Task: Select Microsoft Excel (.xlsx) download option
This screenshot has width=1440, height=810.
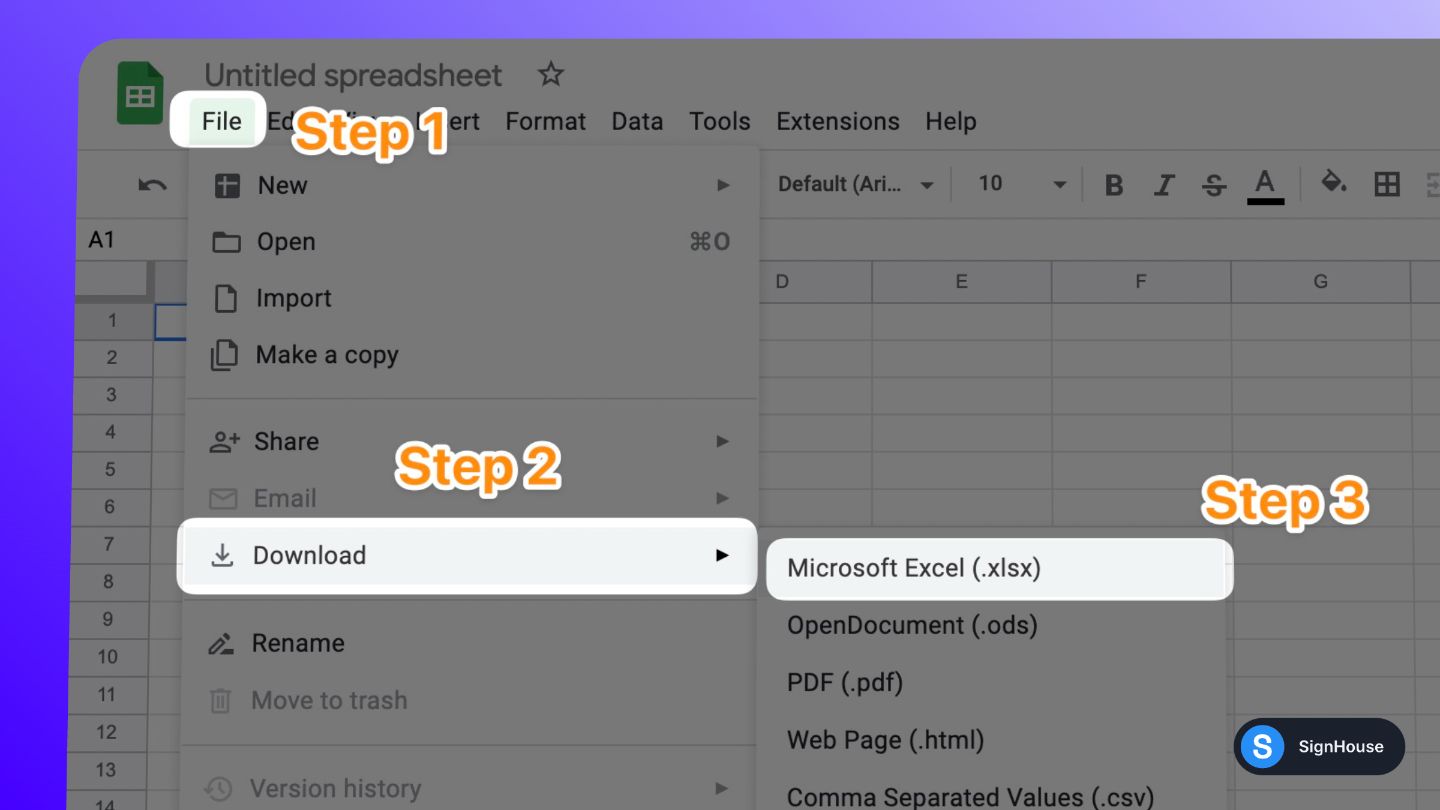Action: tap(916, 567)
